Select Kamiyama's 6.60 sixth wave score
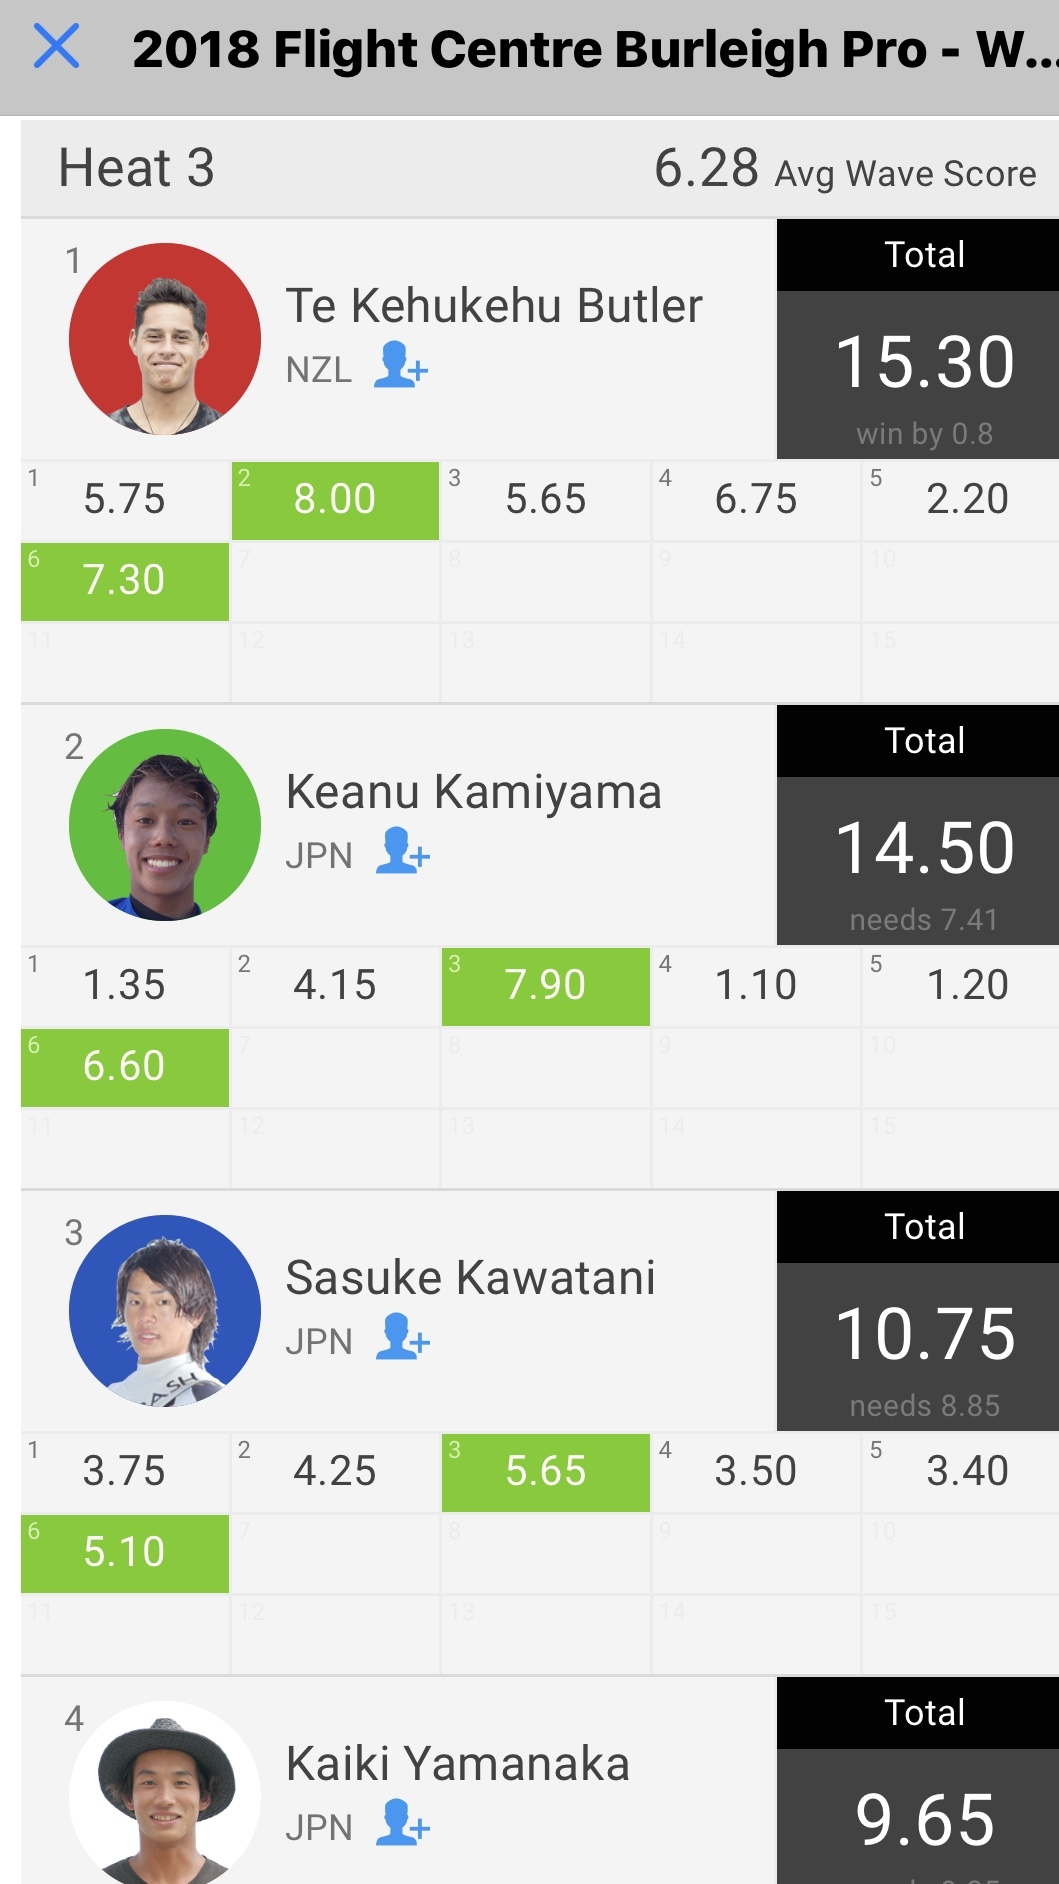Viewport: 1059px width, 1884px height. [x=125, y=1067]
